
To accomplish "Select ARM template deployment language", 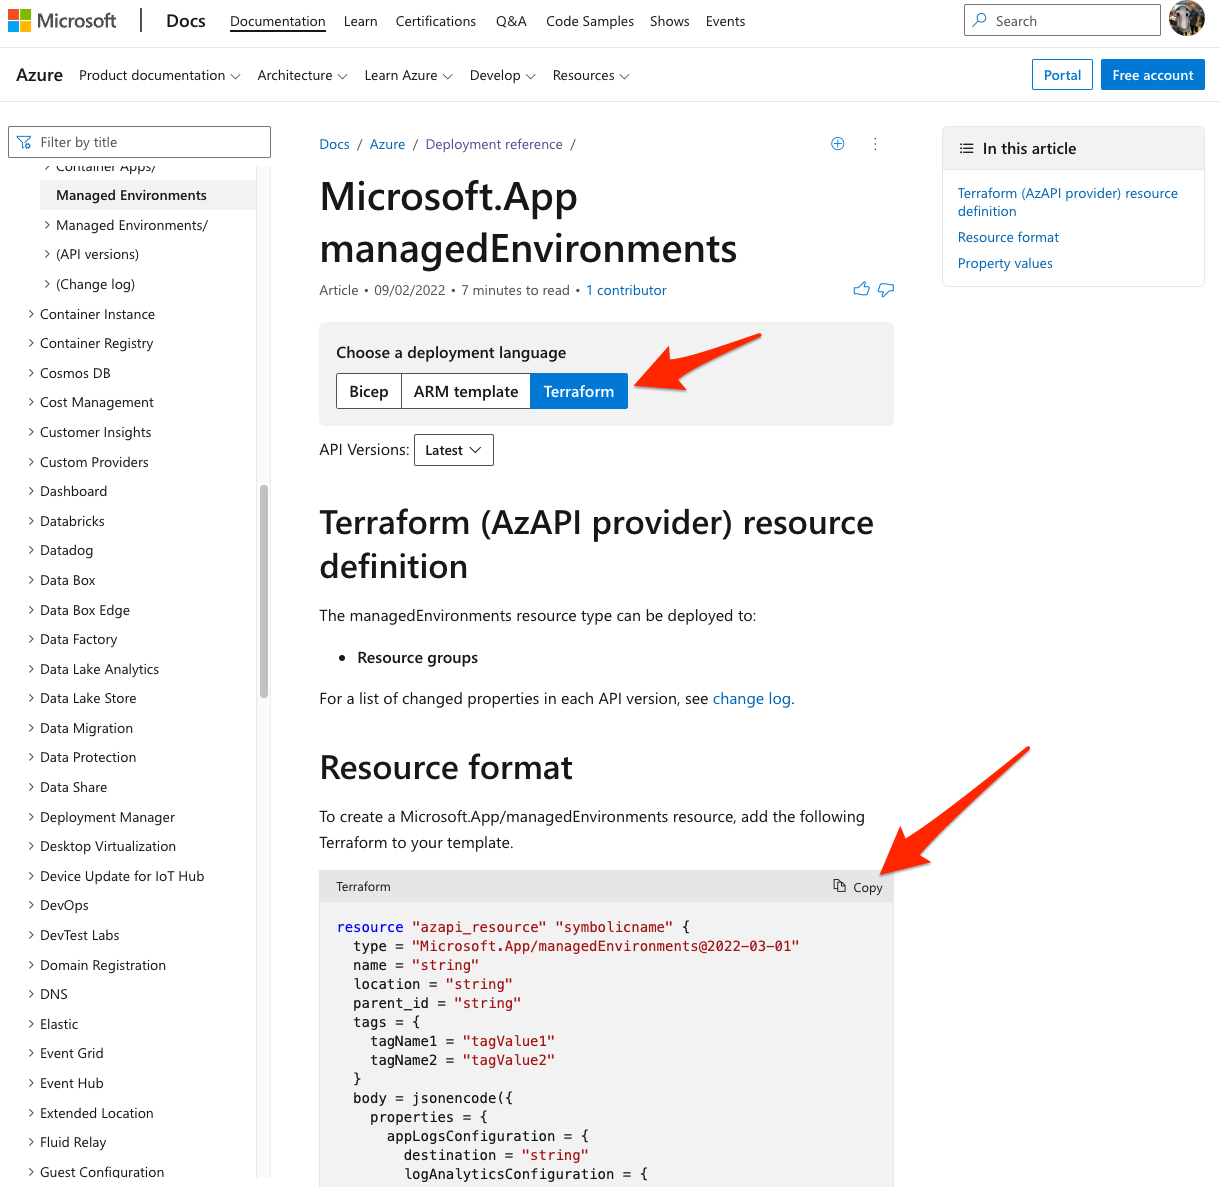I will click(466, 391).
